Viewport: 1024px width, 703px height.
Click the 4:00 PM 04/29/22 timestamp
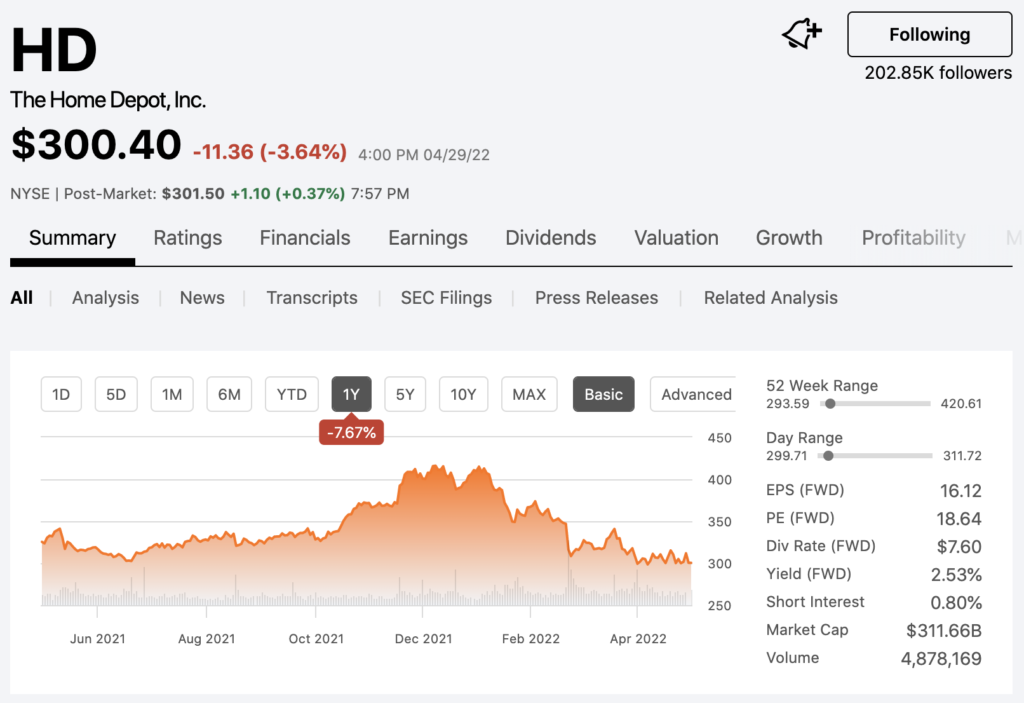[424, 155]
